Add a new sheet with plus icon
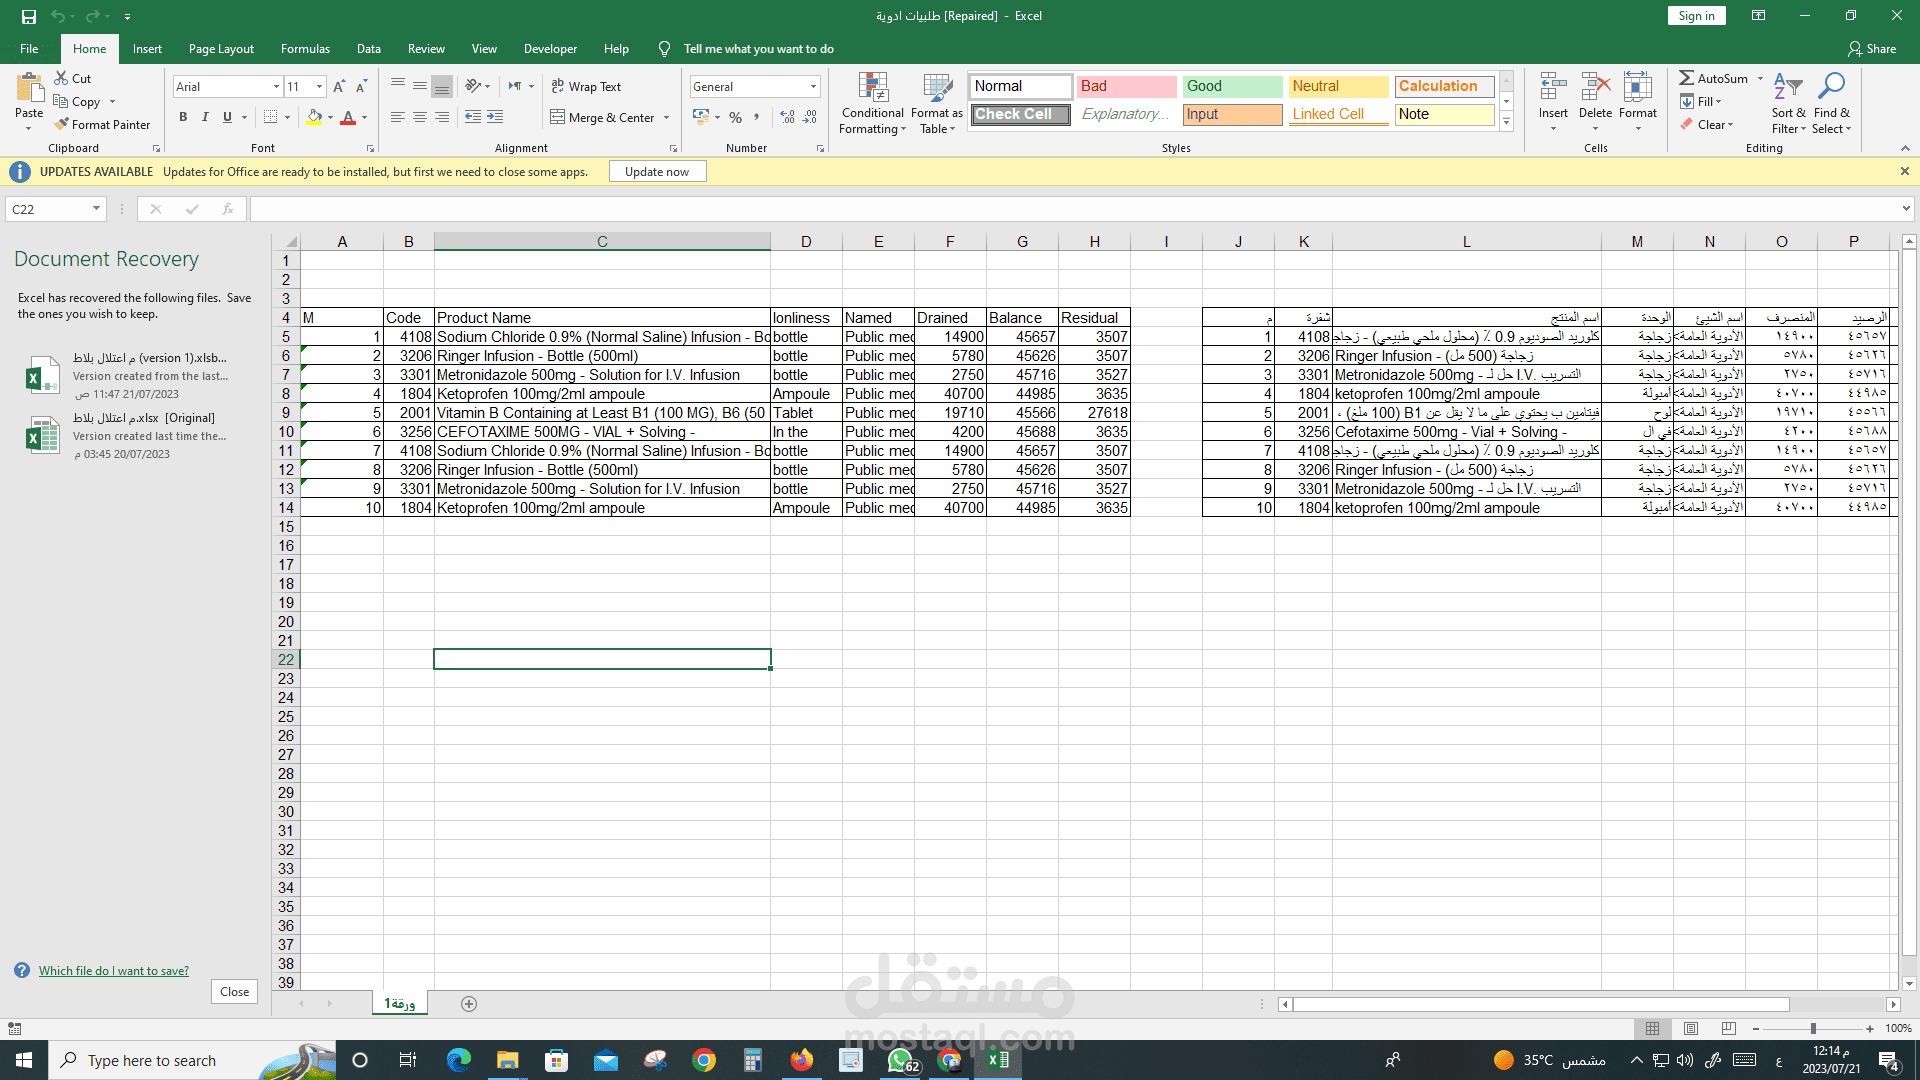Viewport: 1920px width, 1080px height. pyautogui.click(x=469, y=1004)
